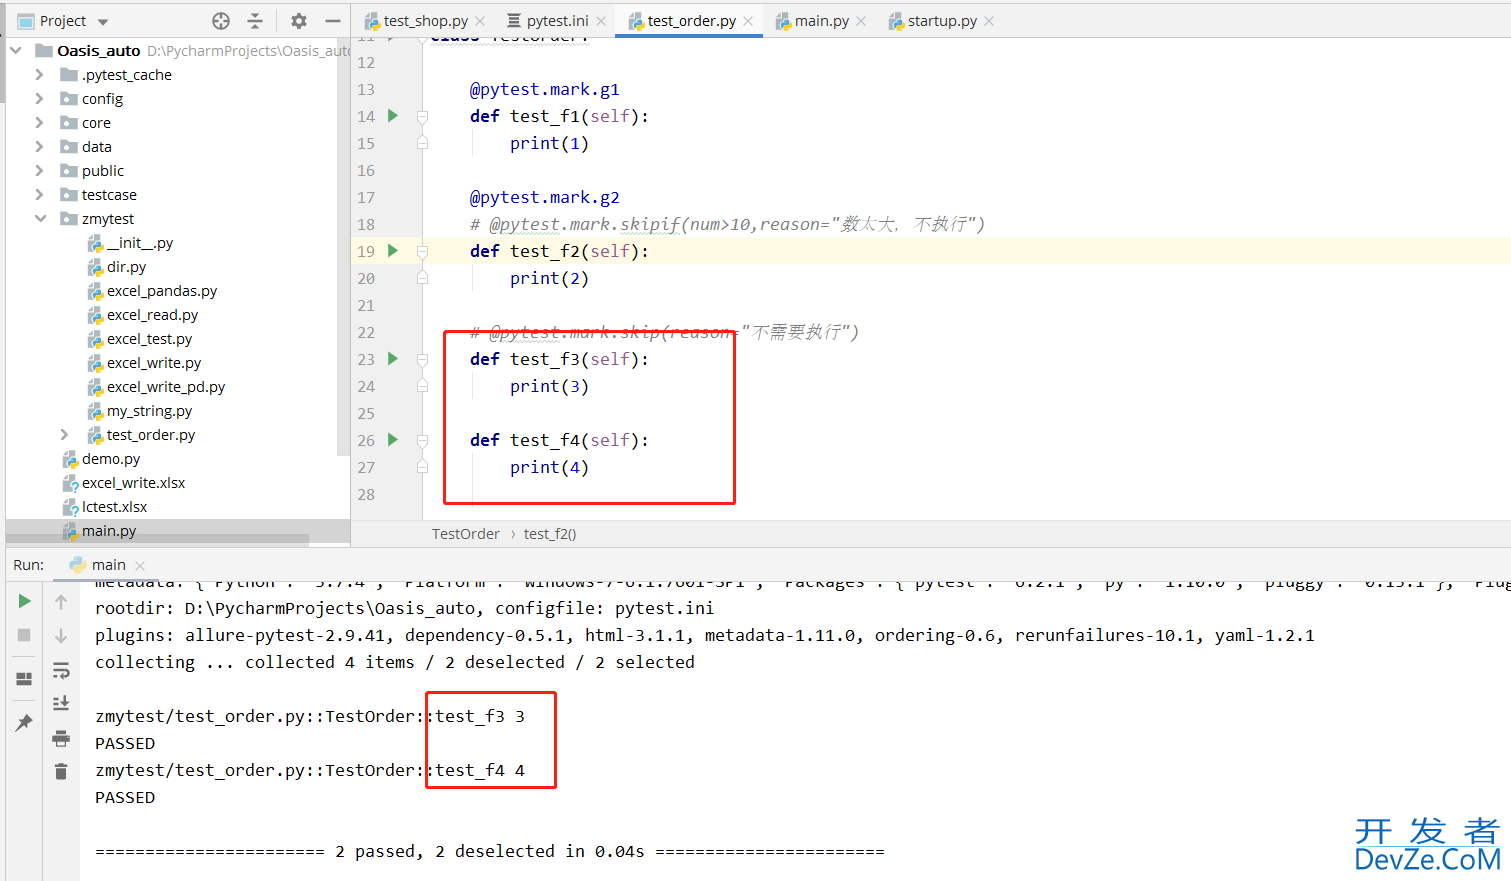The width and height of the screenshot is (1511, 881).
Task: Click restore layout icon in Run panel
Action: click(25, 679)
